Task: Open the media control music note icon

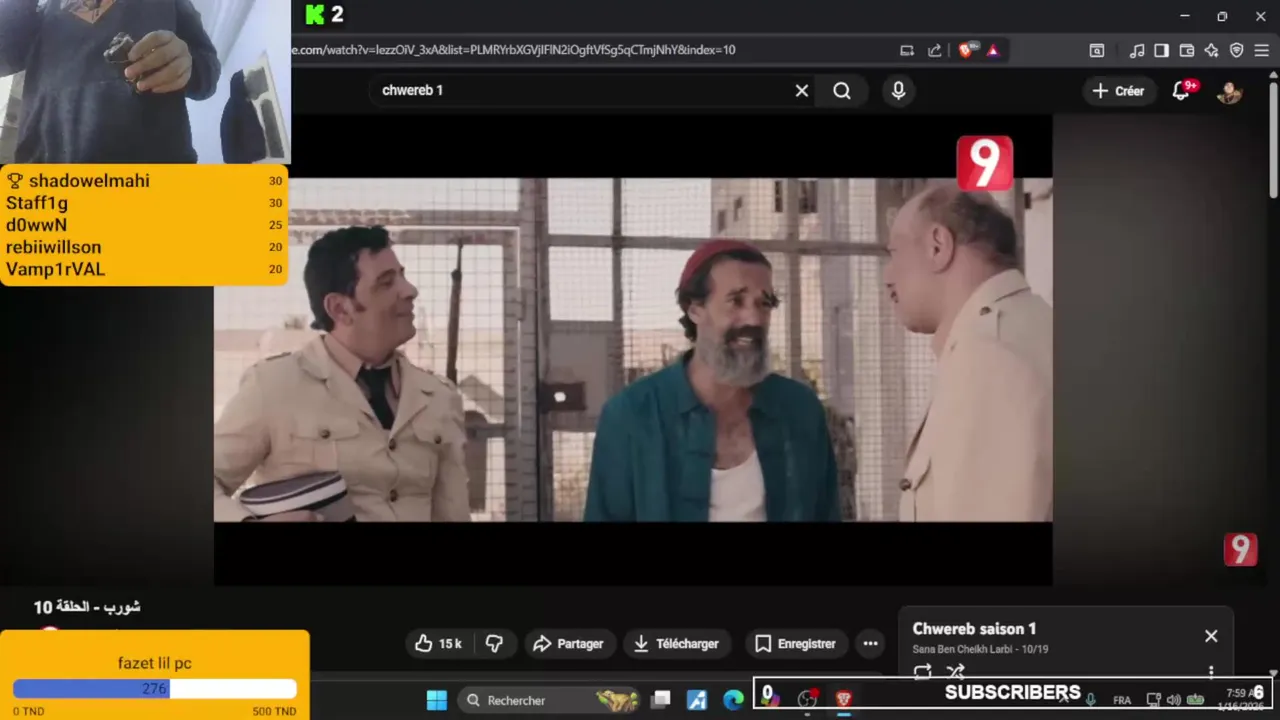Action: pos(1137,50)
